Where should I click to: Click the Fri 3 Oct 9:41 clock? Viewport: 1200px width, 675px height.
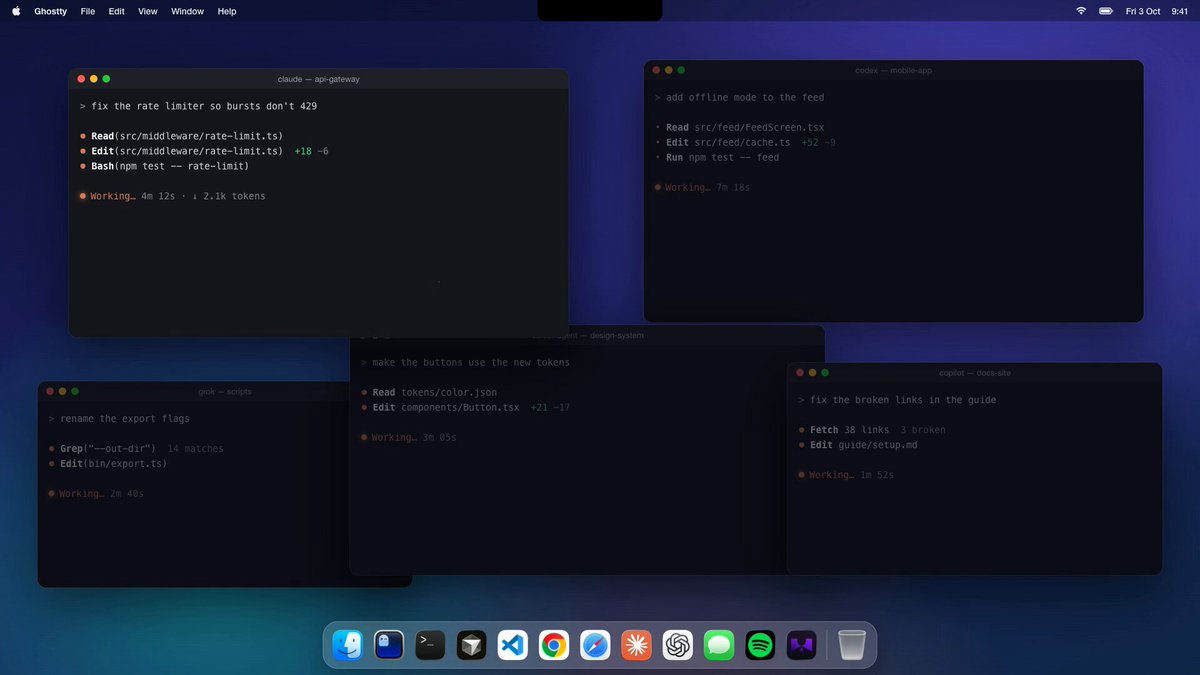[x=1157, y=11]
